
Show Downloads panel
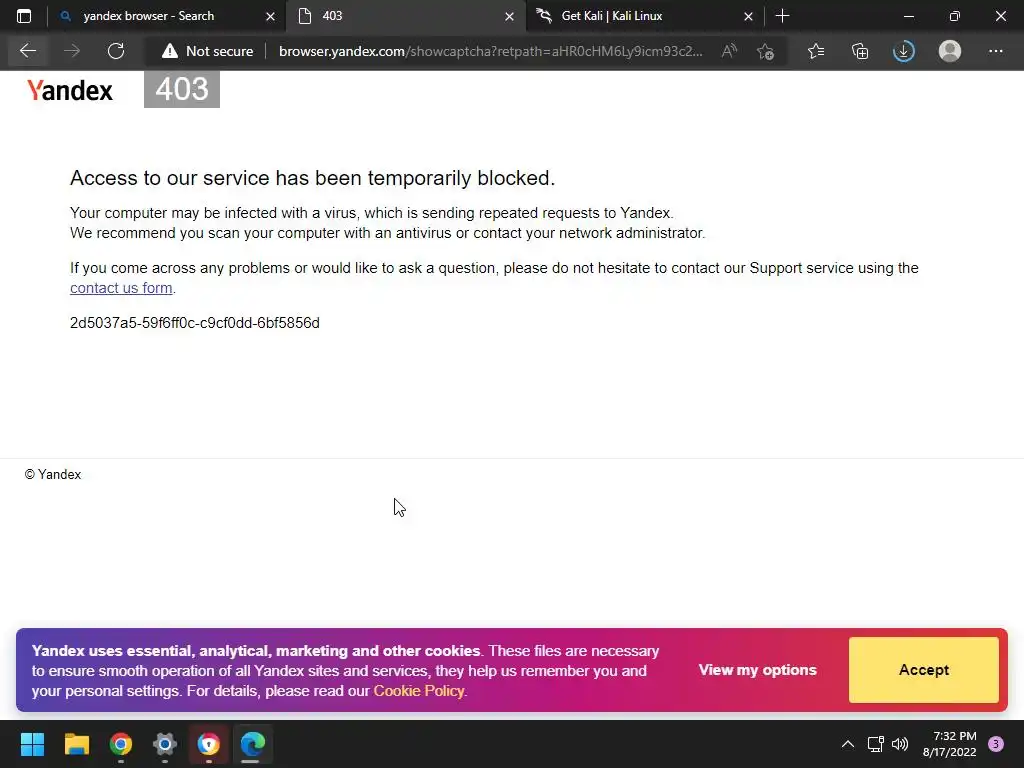[904, 51]
